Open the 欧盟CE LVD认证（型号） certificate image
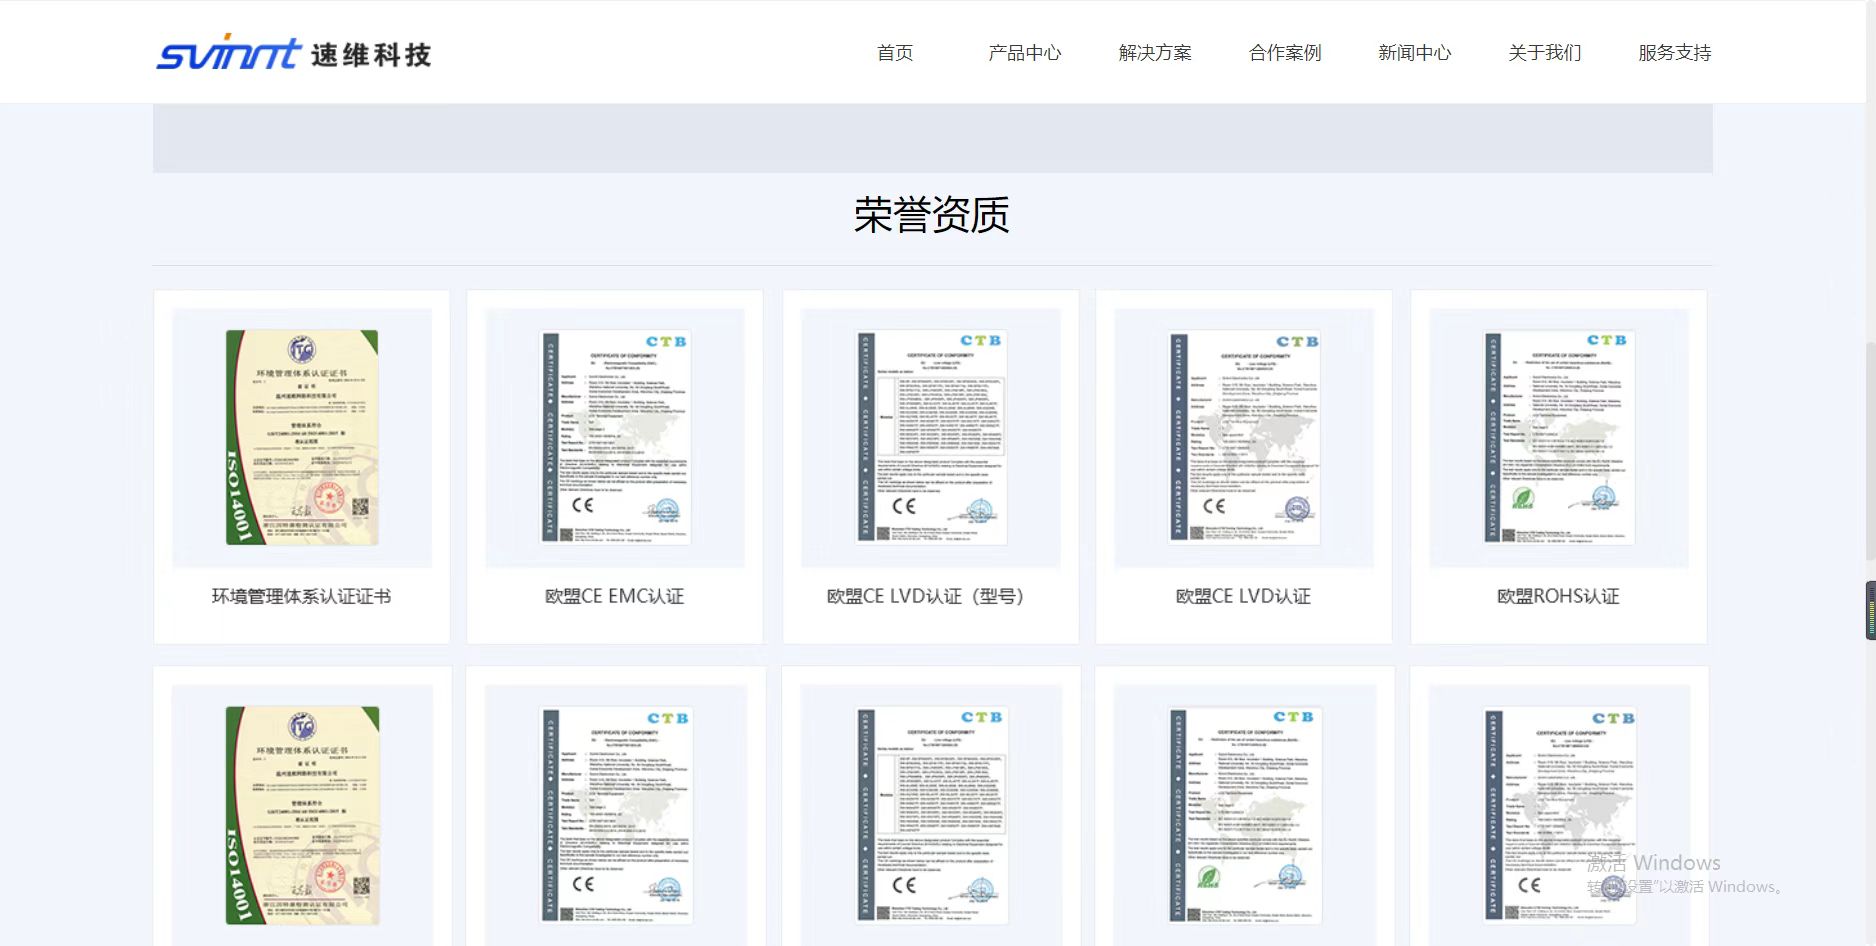This screenshot has height=946, width=1876. tap(931, 438)
